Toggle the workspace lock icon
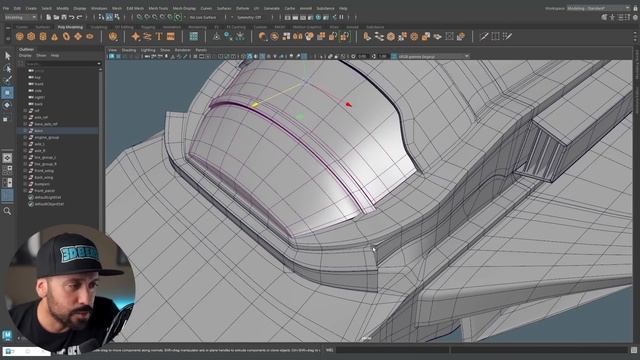Image resolution: width=640 pixels, height=360 pixels. (x=635, y=8)
